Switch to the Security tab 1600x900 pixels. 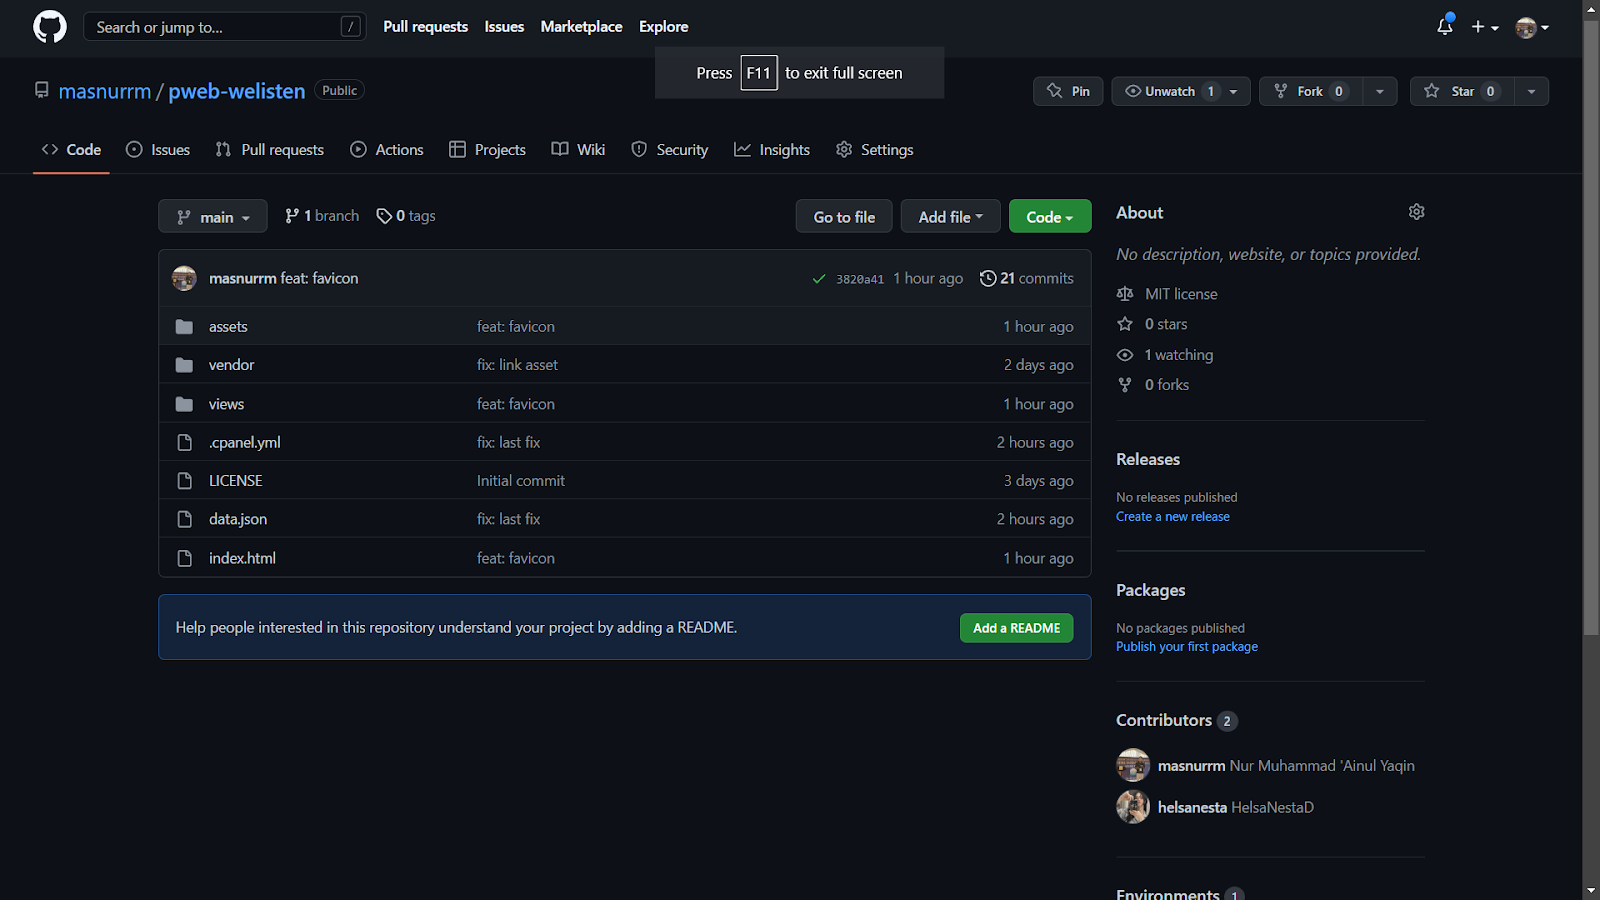click(x=670, y=150)
